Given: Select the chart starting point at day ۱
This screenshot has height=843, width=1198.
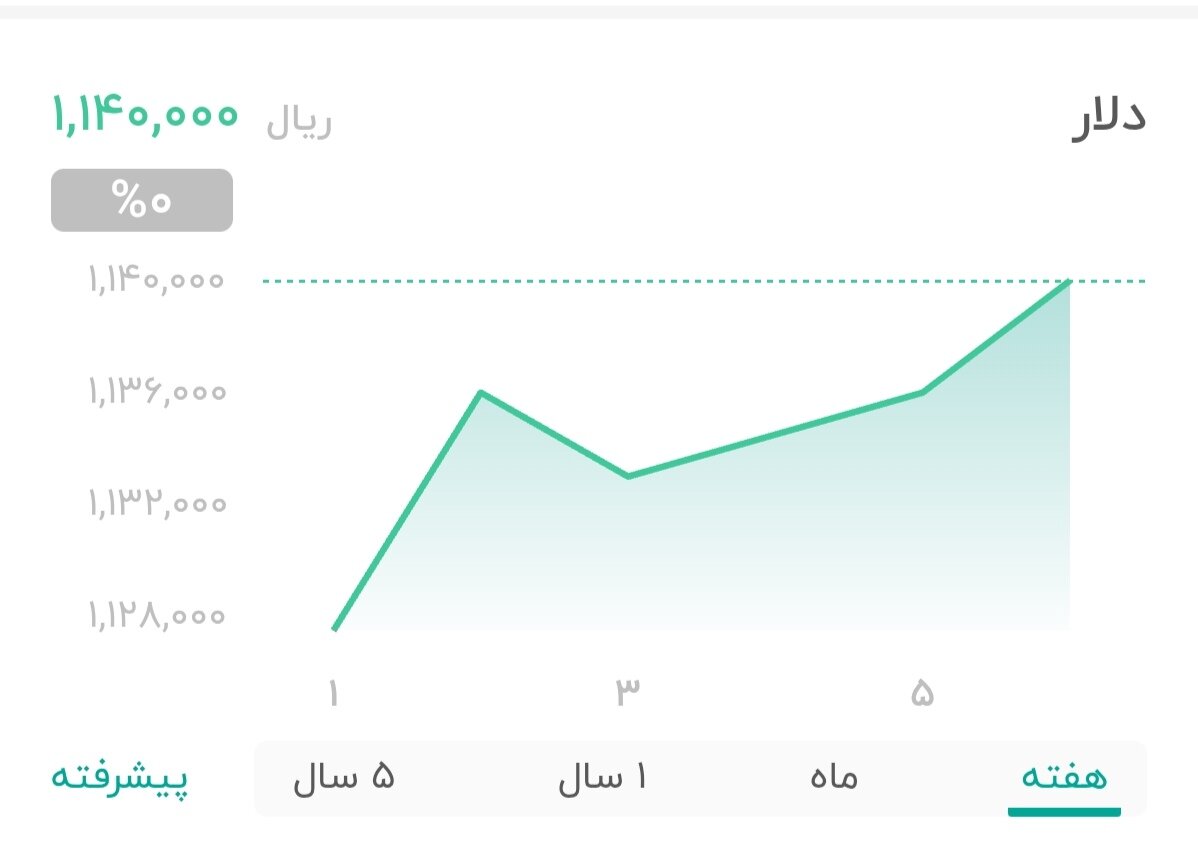Looking at the screenshot, I should tap(335, 630).
